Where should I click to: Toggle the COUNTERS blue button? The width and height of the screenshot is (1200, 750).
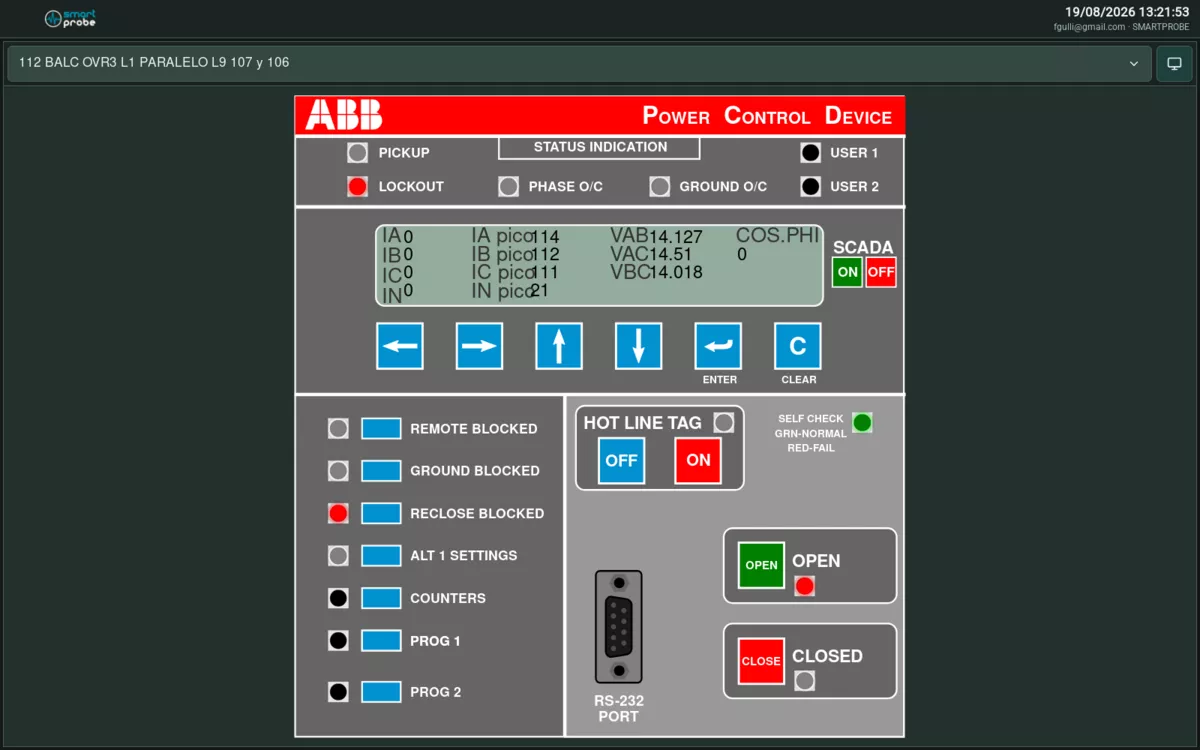pos(381,598)
